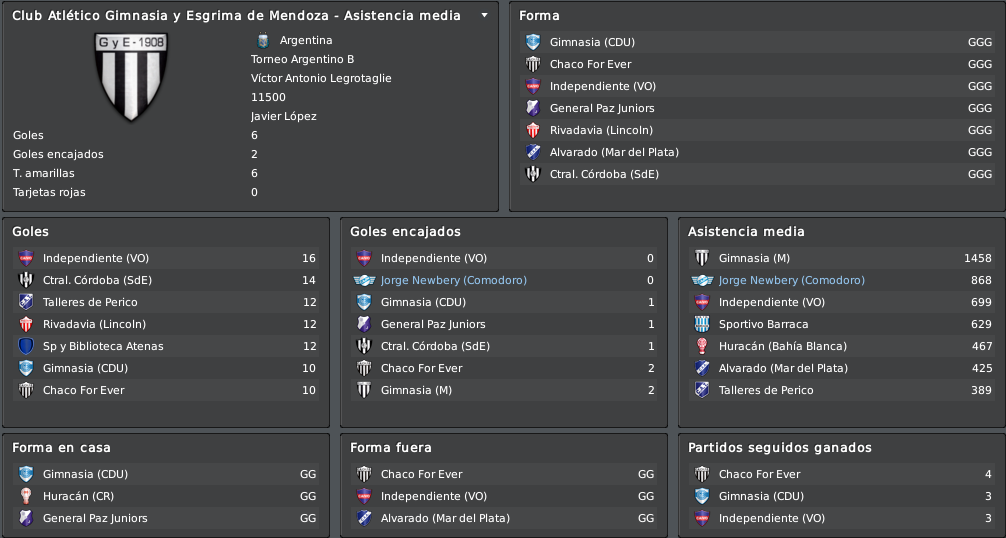The image size is (1006, 538).
Task: Click Chaco For Ever badge in Forma panel
Action: tap(533, 64)
